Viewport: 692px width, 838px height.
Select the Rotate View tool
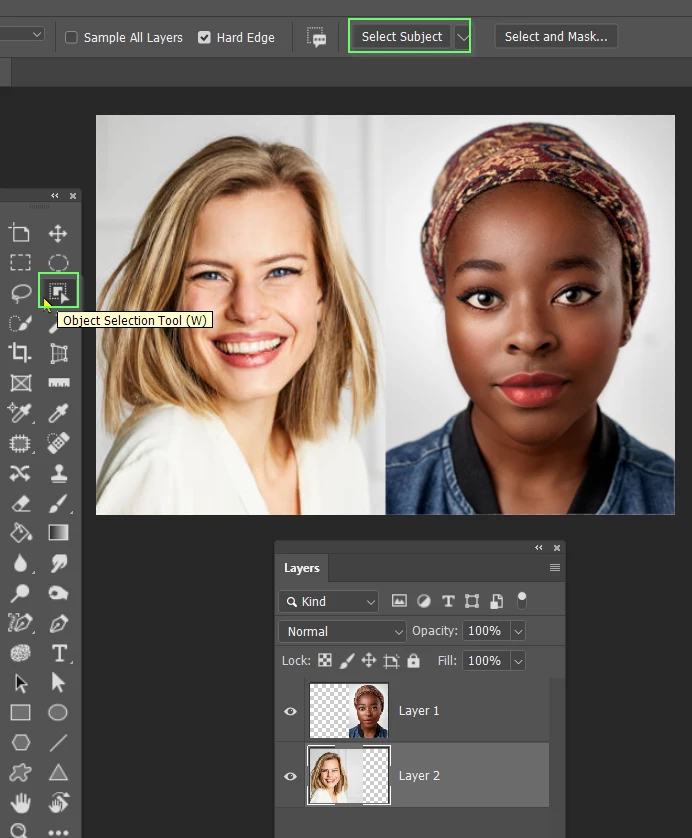click(x=58, y=802)
